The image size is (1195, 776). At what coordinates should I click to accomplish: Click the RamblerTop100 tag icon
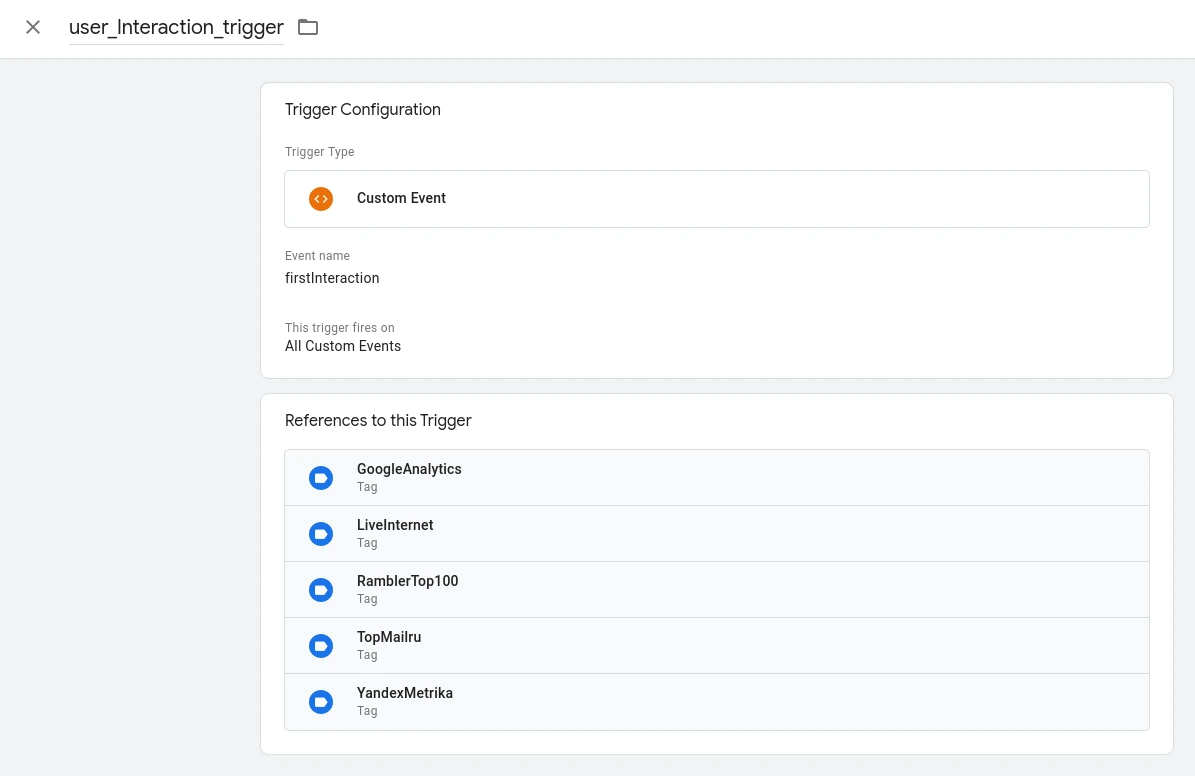[x=320, y=590]
